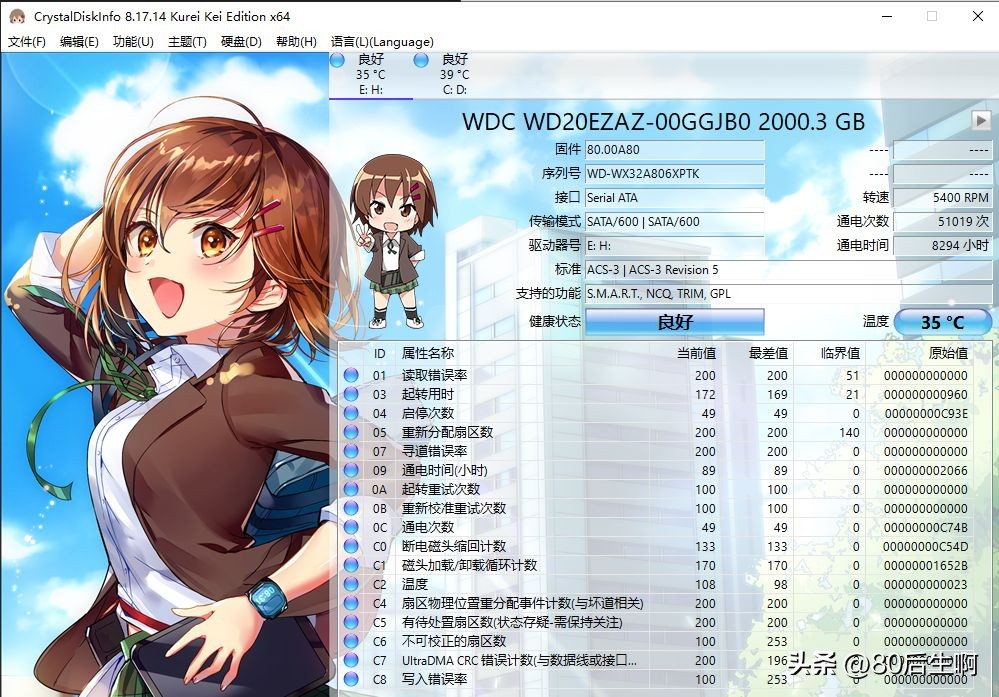The width and height of the screenshot is (999, 697).
Task: Open the 主题(T) theme menu
Action: (188, 41)
